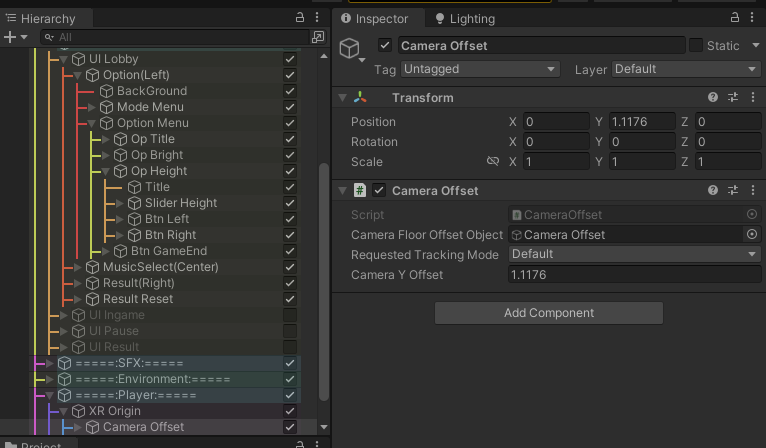Click the Hierarchy search-by-type scene icon

tap(318, 37)
